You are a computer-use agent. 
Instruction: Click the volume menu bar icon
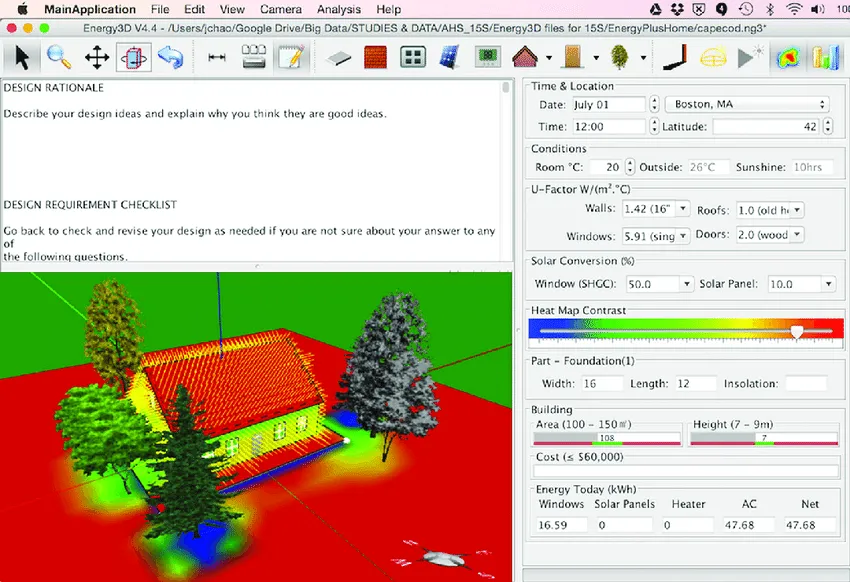pos(817,9)
